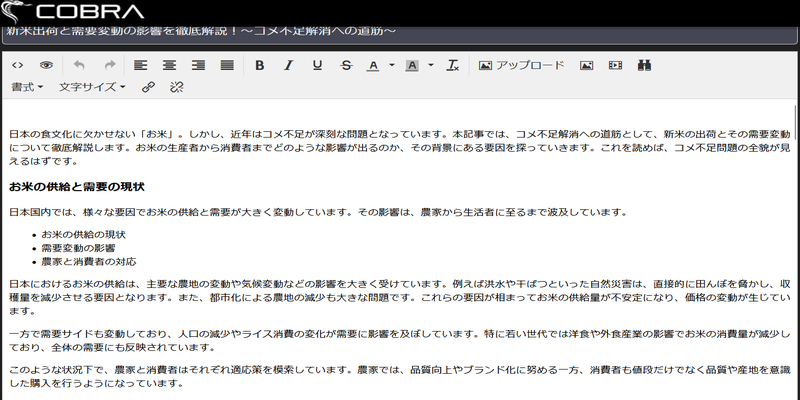This screenshot has height=400, width=800.
Task: Click paragraph starting このような状況下で
Action: coord(400,377)
